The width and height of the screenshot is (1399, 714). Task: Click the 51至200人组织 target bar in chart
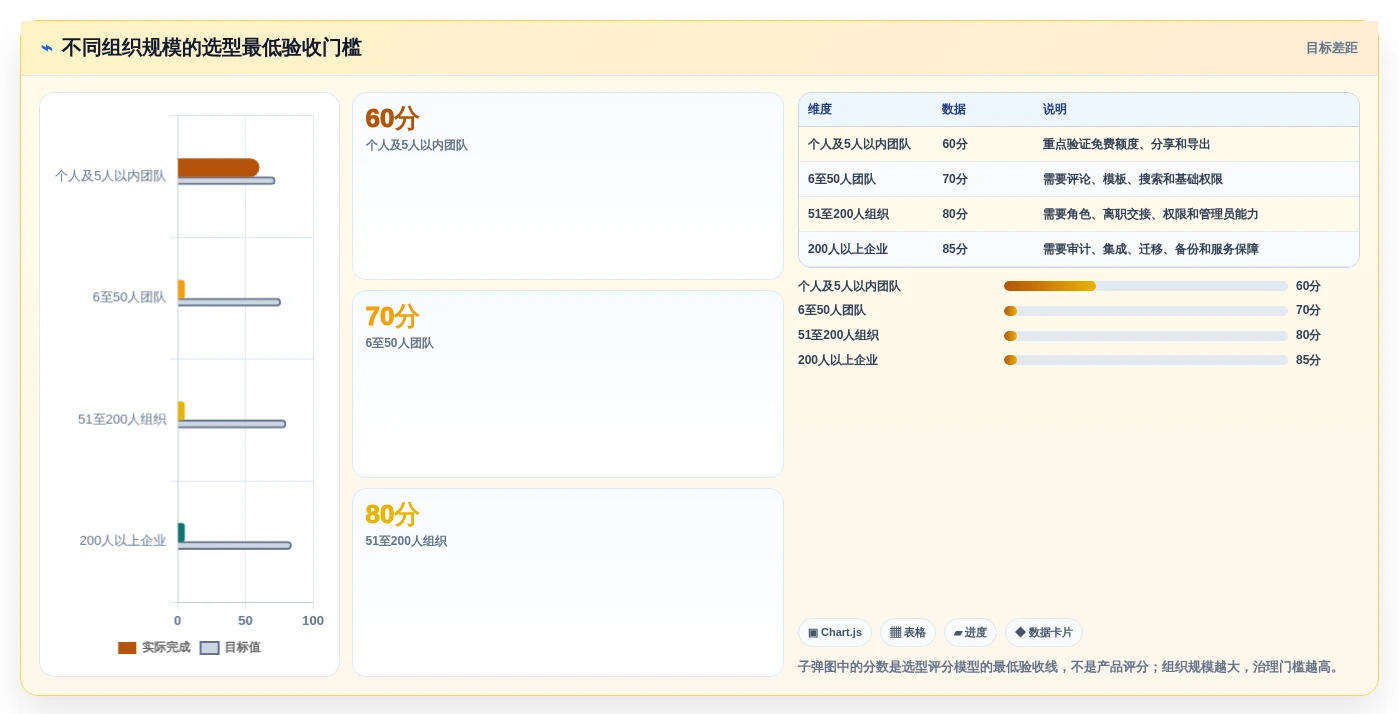(232, 424)
